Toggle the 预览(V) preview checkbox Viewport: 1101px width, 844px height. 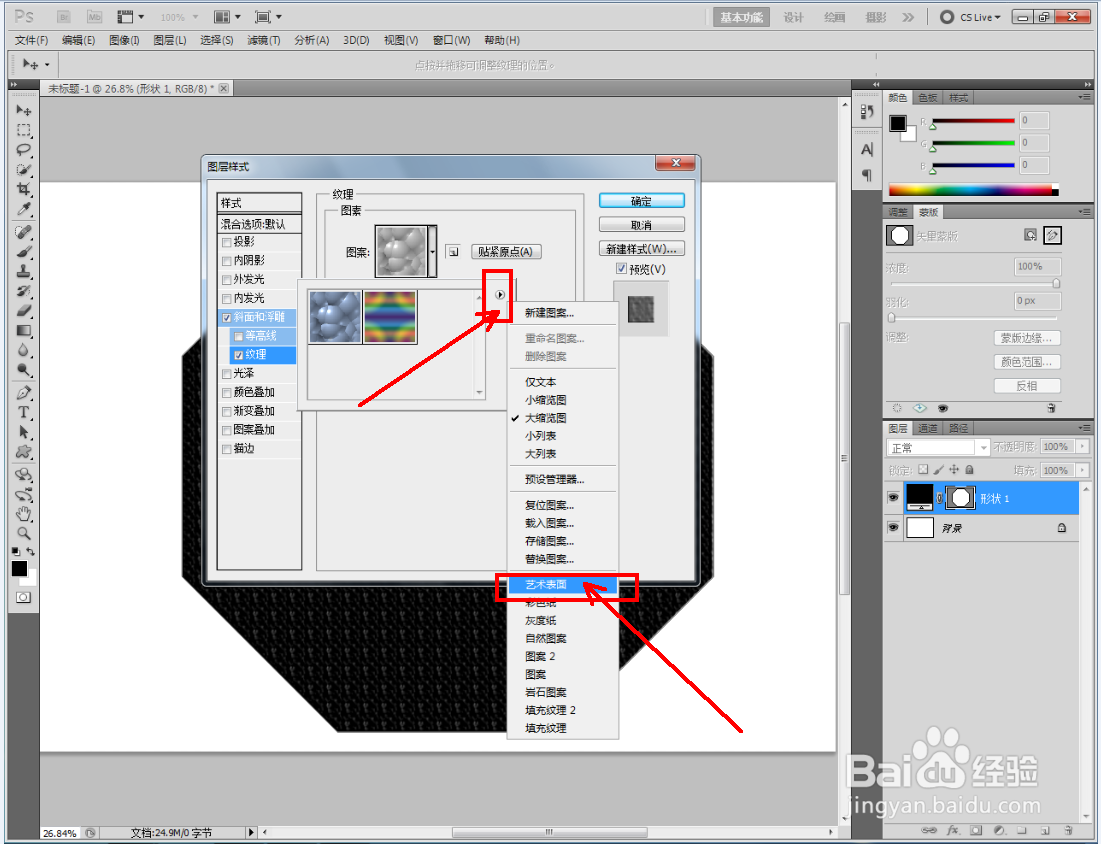(621, 268)
